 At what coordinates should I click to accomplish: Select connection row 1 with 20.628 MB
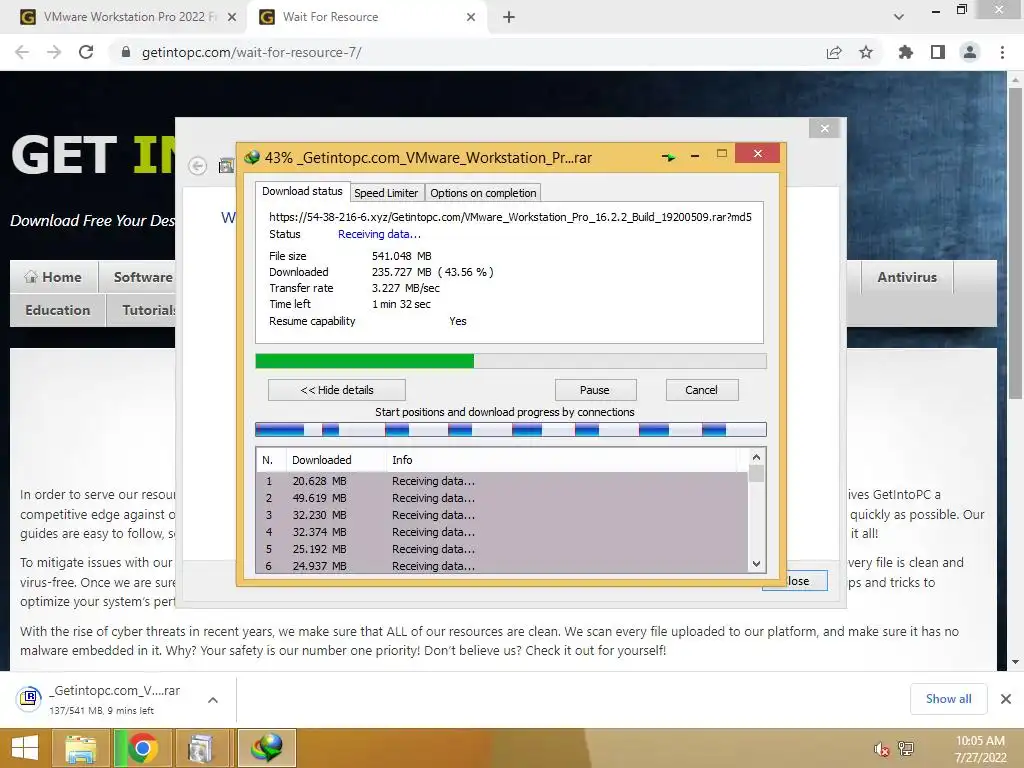click(502, 481)
